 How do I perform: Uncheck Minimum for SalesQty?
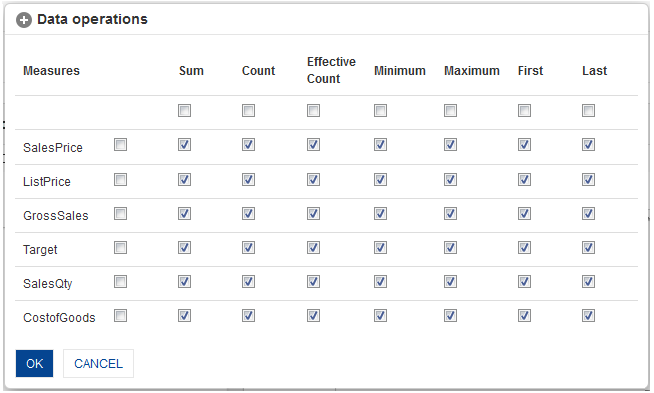(380, 282)
